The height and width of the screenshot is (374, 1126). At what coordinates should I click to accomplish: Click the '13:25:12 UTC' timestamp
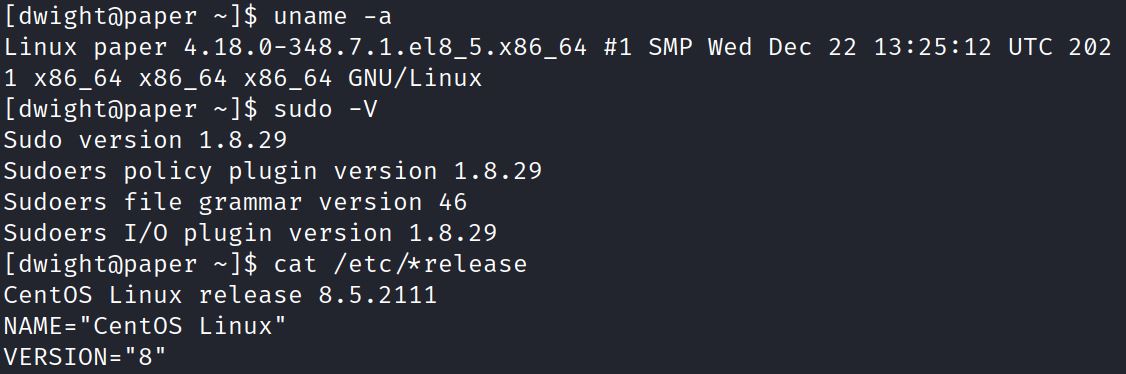962,48
